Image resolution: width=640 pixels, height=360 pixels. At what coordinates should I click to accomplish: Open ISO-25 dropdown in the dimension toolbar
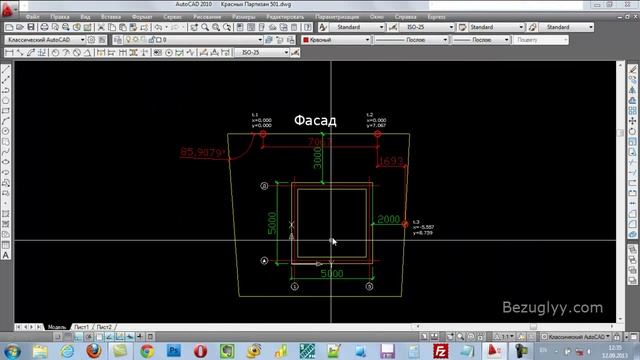[262, 53]
